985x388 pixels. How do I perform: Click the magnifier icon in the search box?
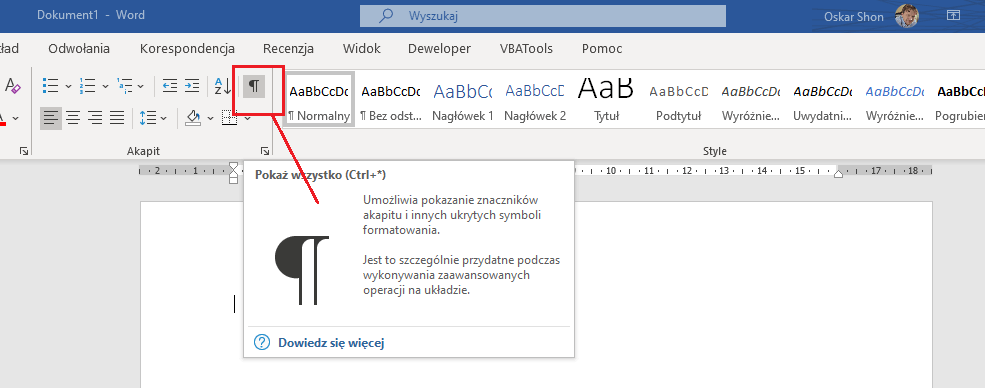tap(386, 16)
